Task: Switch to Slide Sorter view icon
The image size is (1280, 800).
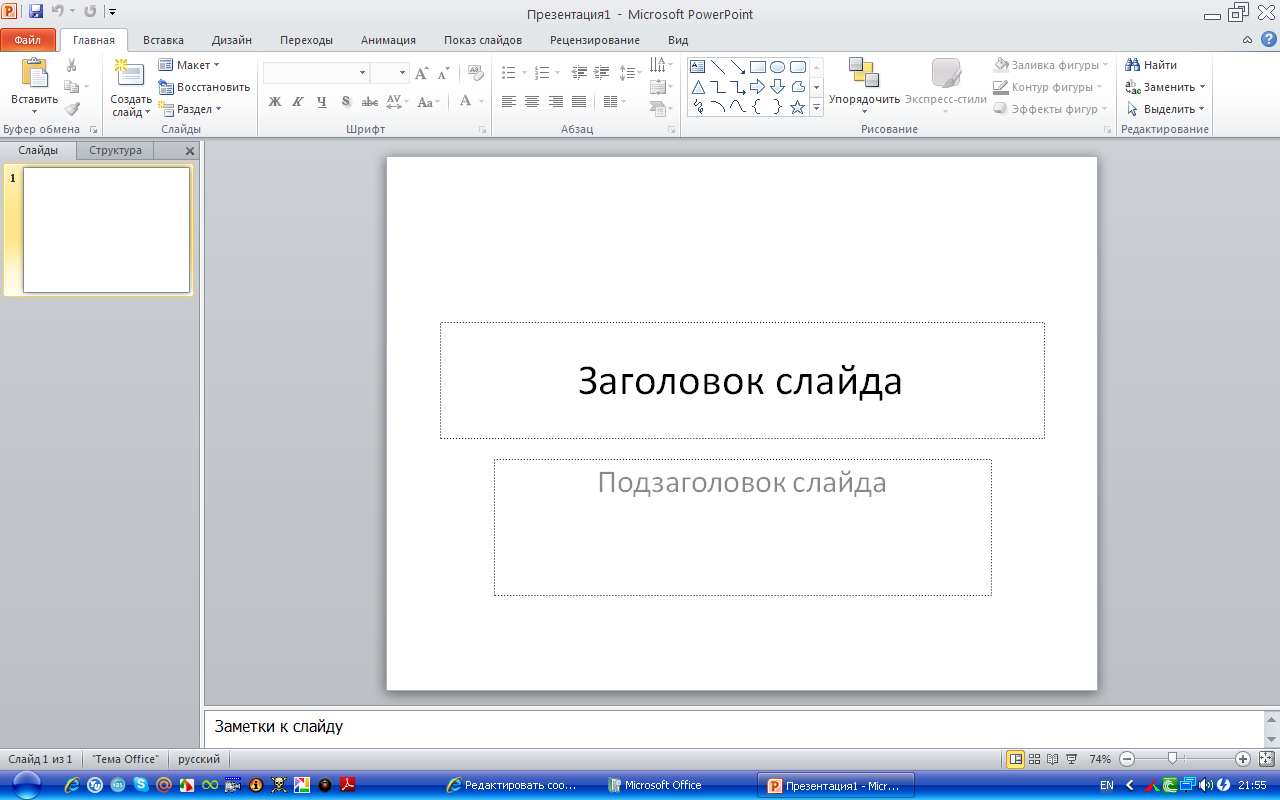Action: (1035, 759)
